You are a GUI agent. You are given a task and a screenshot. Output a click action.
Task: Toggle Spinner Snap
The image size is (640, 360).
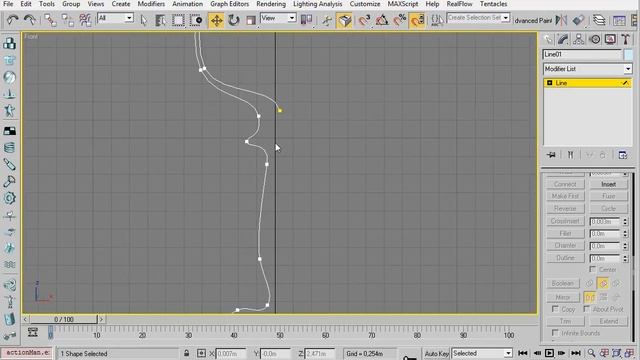[417, 20]
